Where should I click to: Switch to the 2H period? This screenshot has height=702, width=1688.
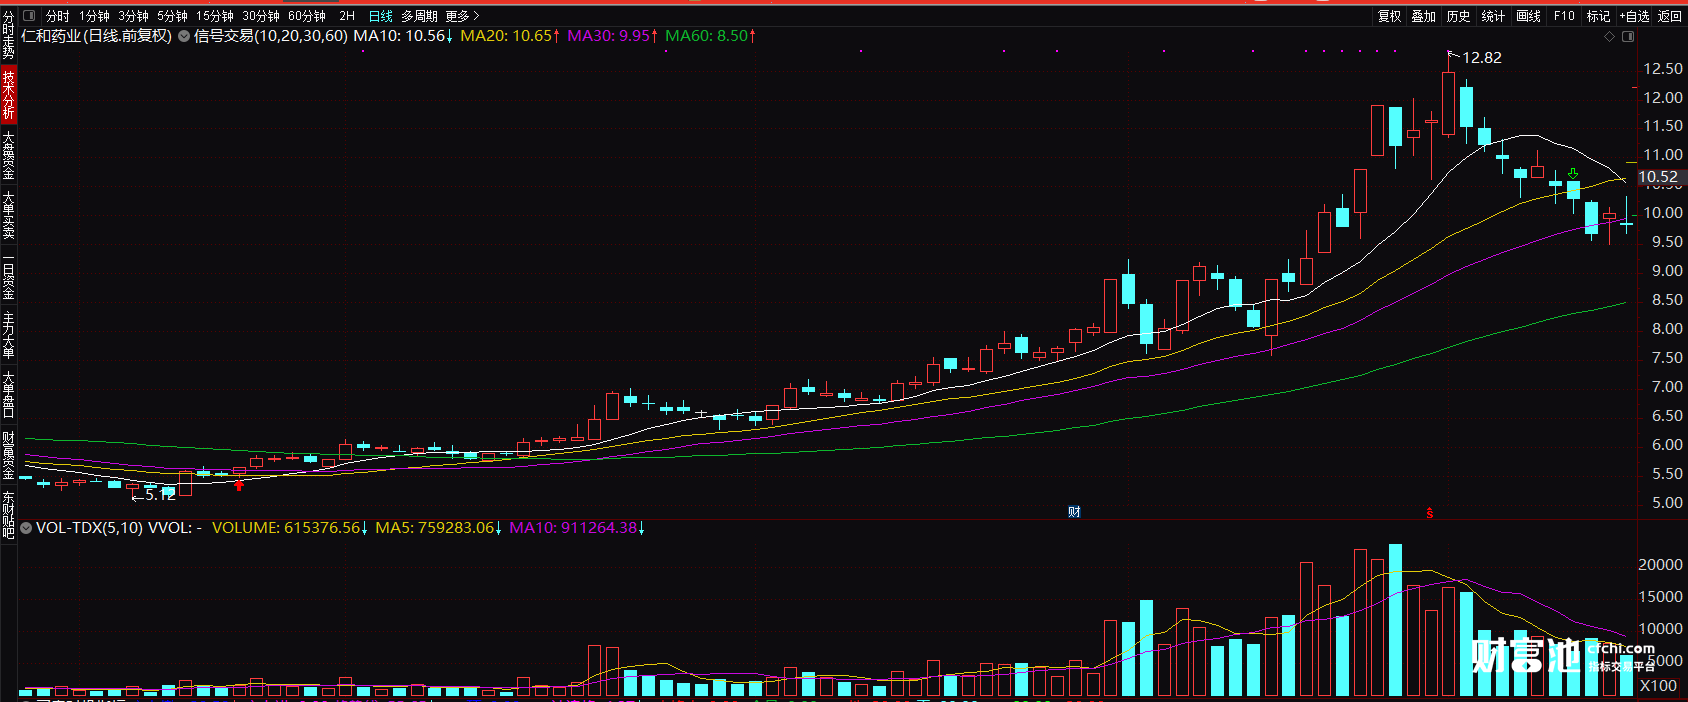click(347, 16)
